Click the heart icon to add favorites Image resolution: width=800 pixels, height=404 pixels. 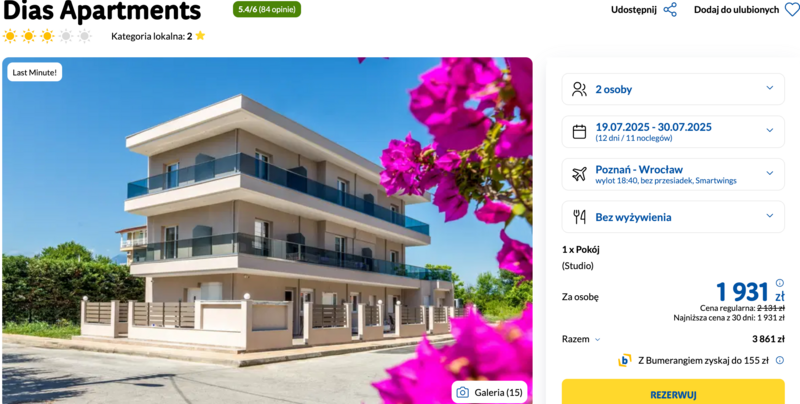792,10
